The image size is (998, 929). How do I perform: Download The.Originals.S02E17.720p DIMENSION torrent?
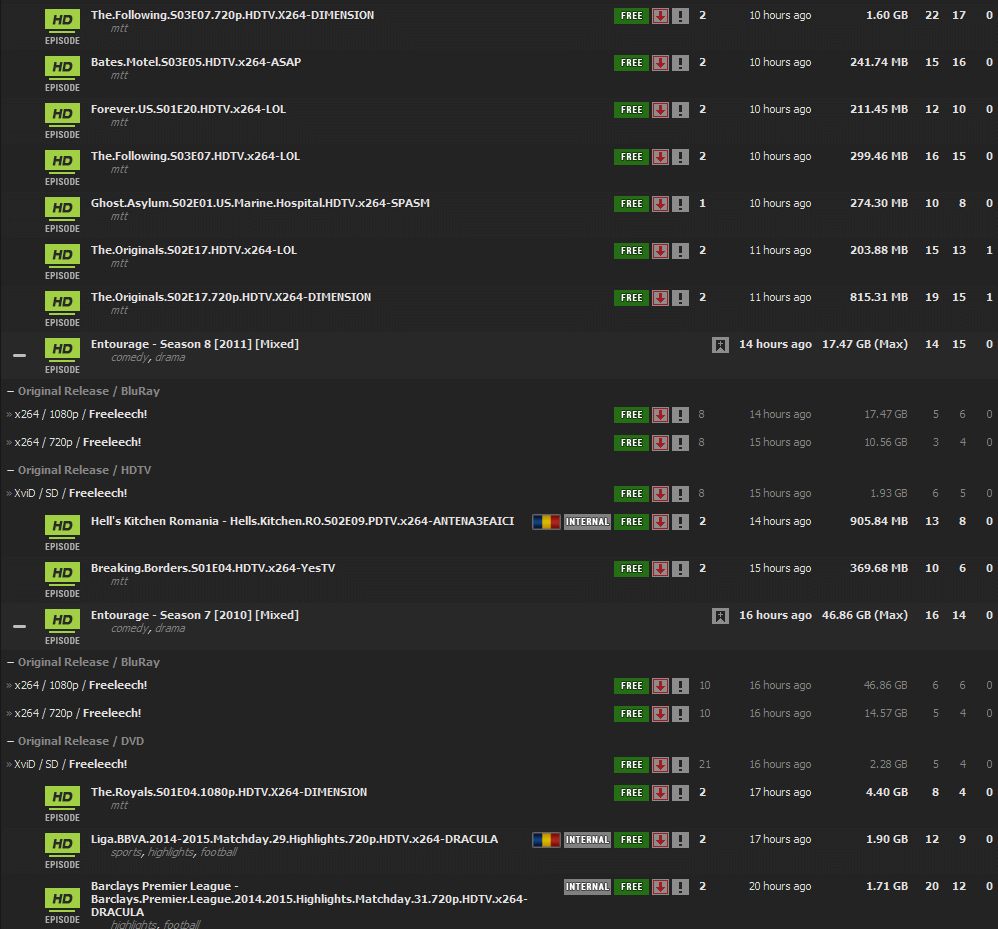pos(660,298)
